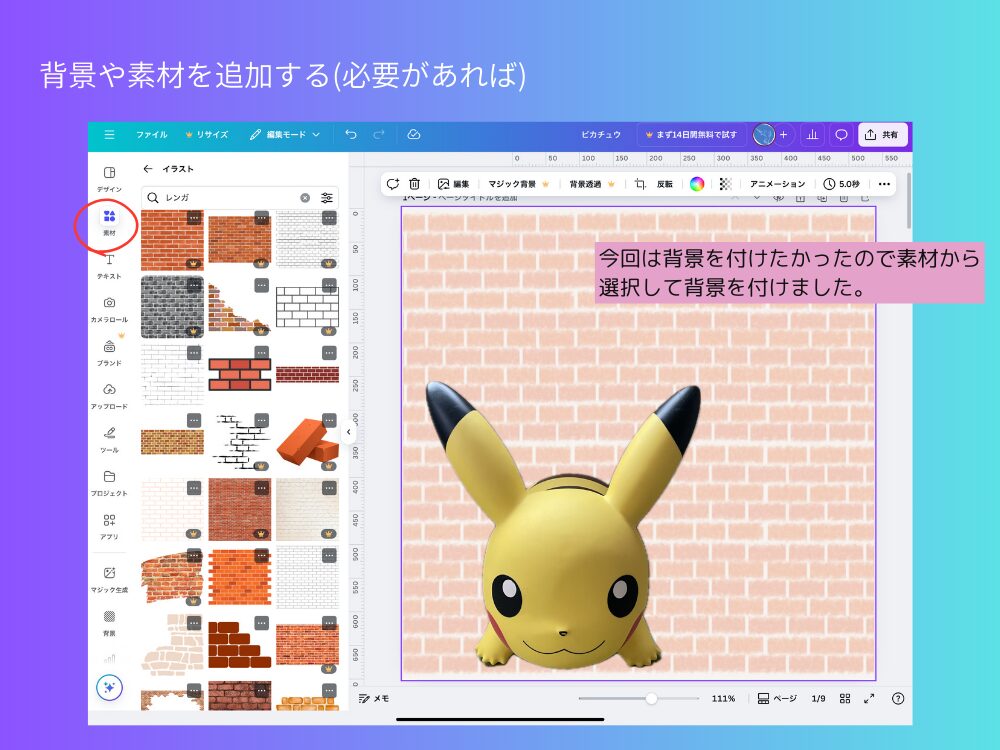Open マジック生成 magic generation panel
This screenshot has height=750, width=1000.
109,578
